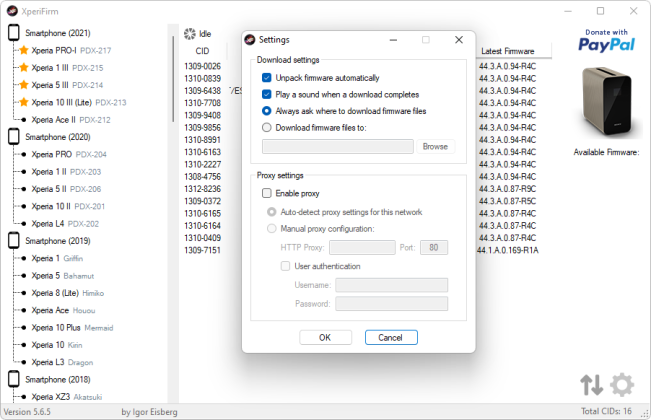Click the device picture above Available Firmware
This screenshot has width=651, height=420.
[607, 102]
